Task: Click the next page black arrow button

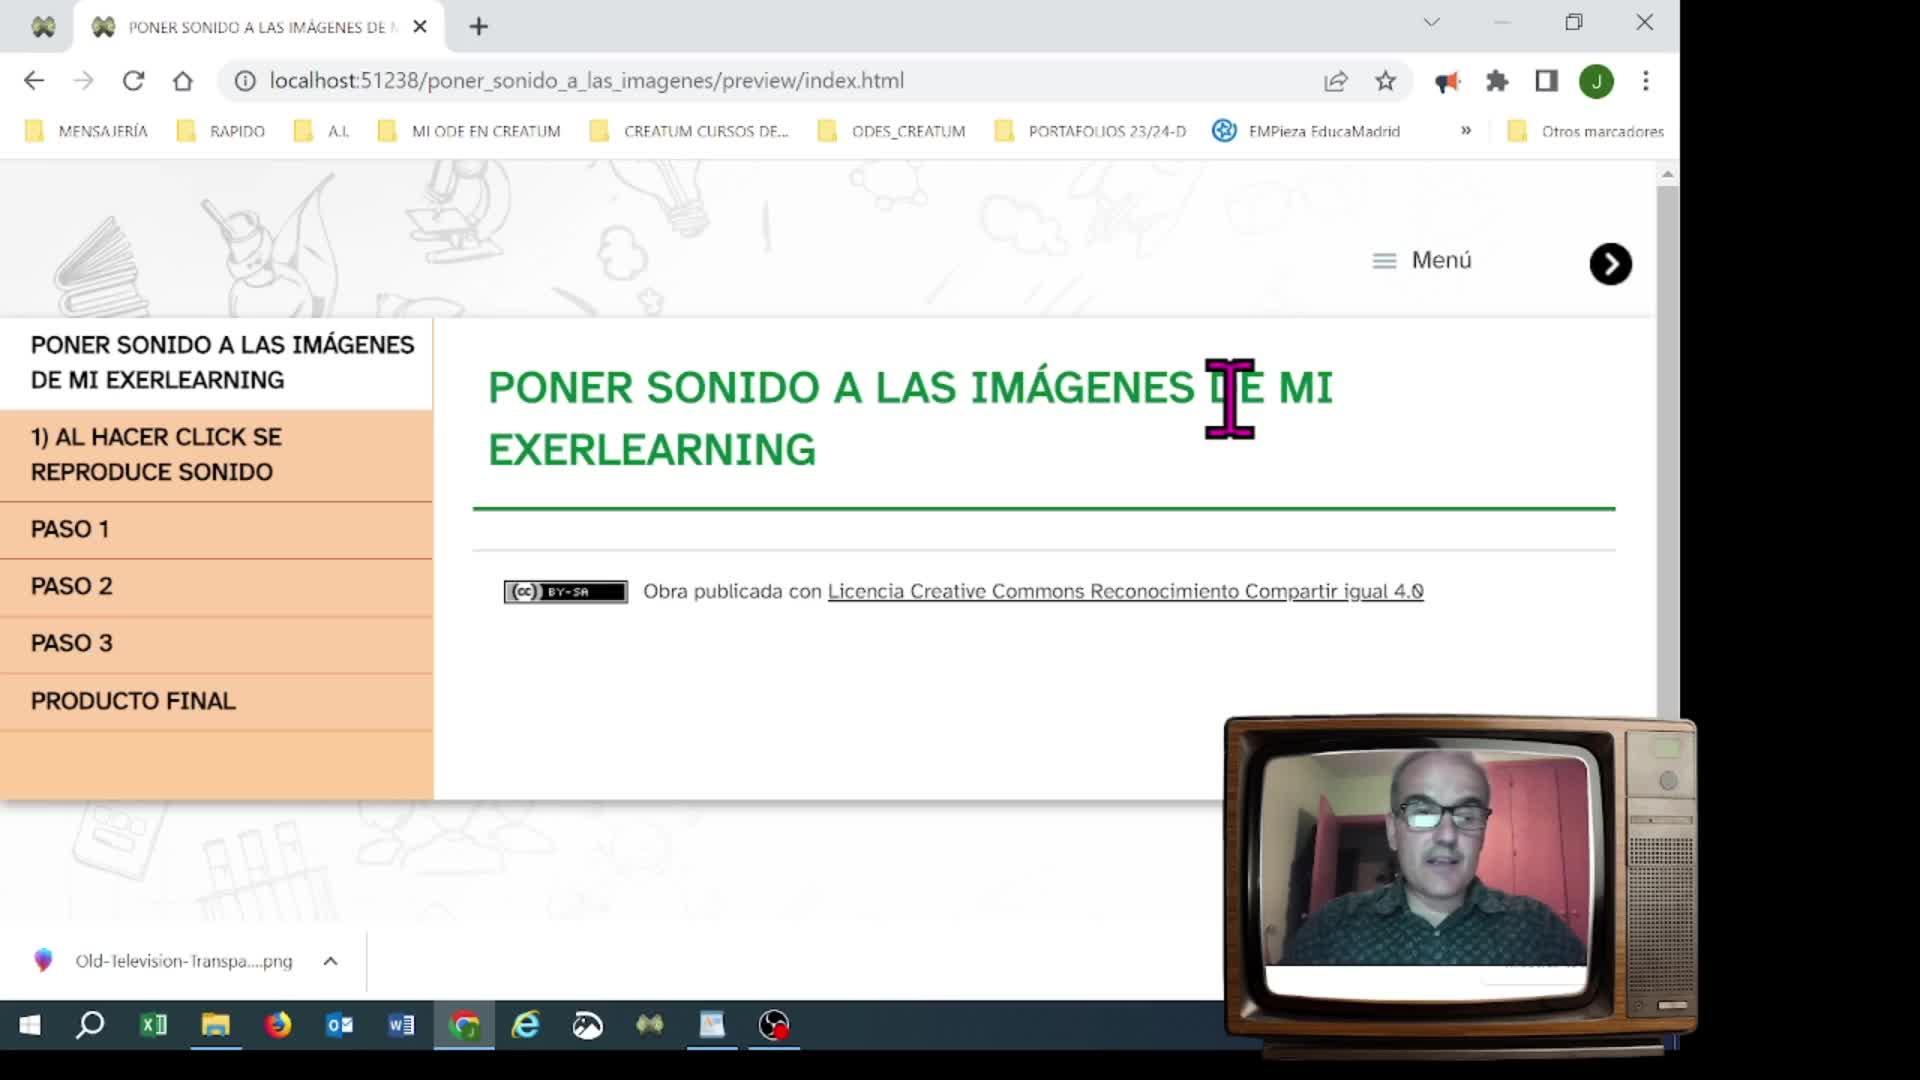Action: 1610,264
